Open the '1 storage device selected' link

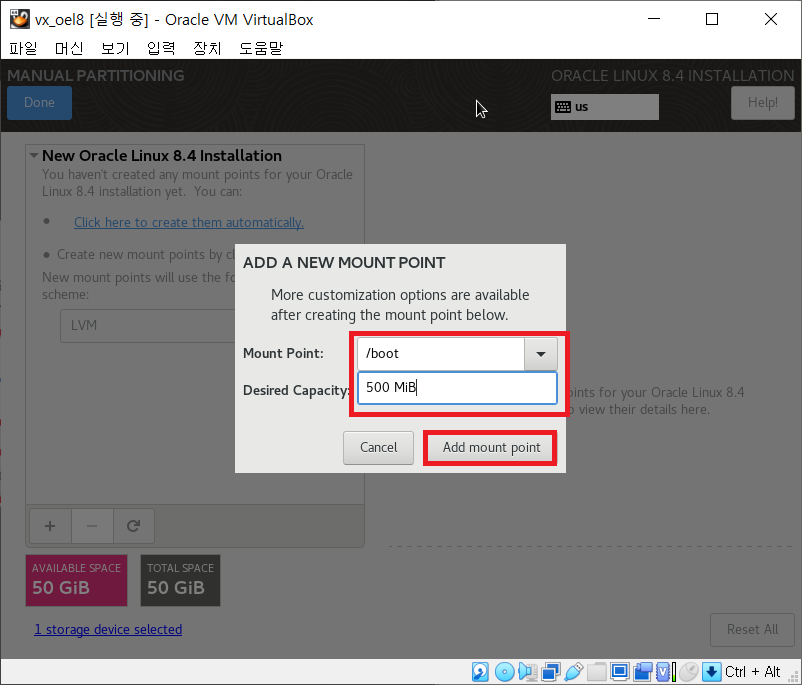pos(108,629)
